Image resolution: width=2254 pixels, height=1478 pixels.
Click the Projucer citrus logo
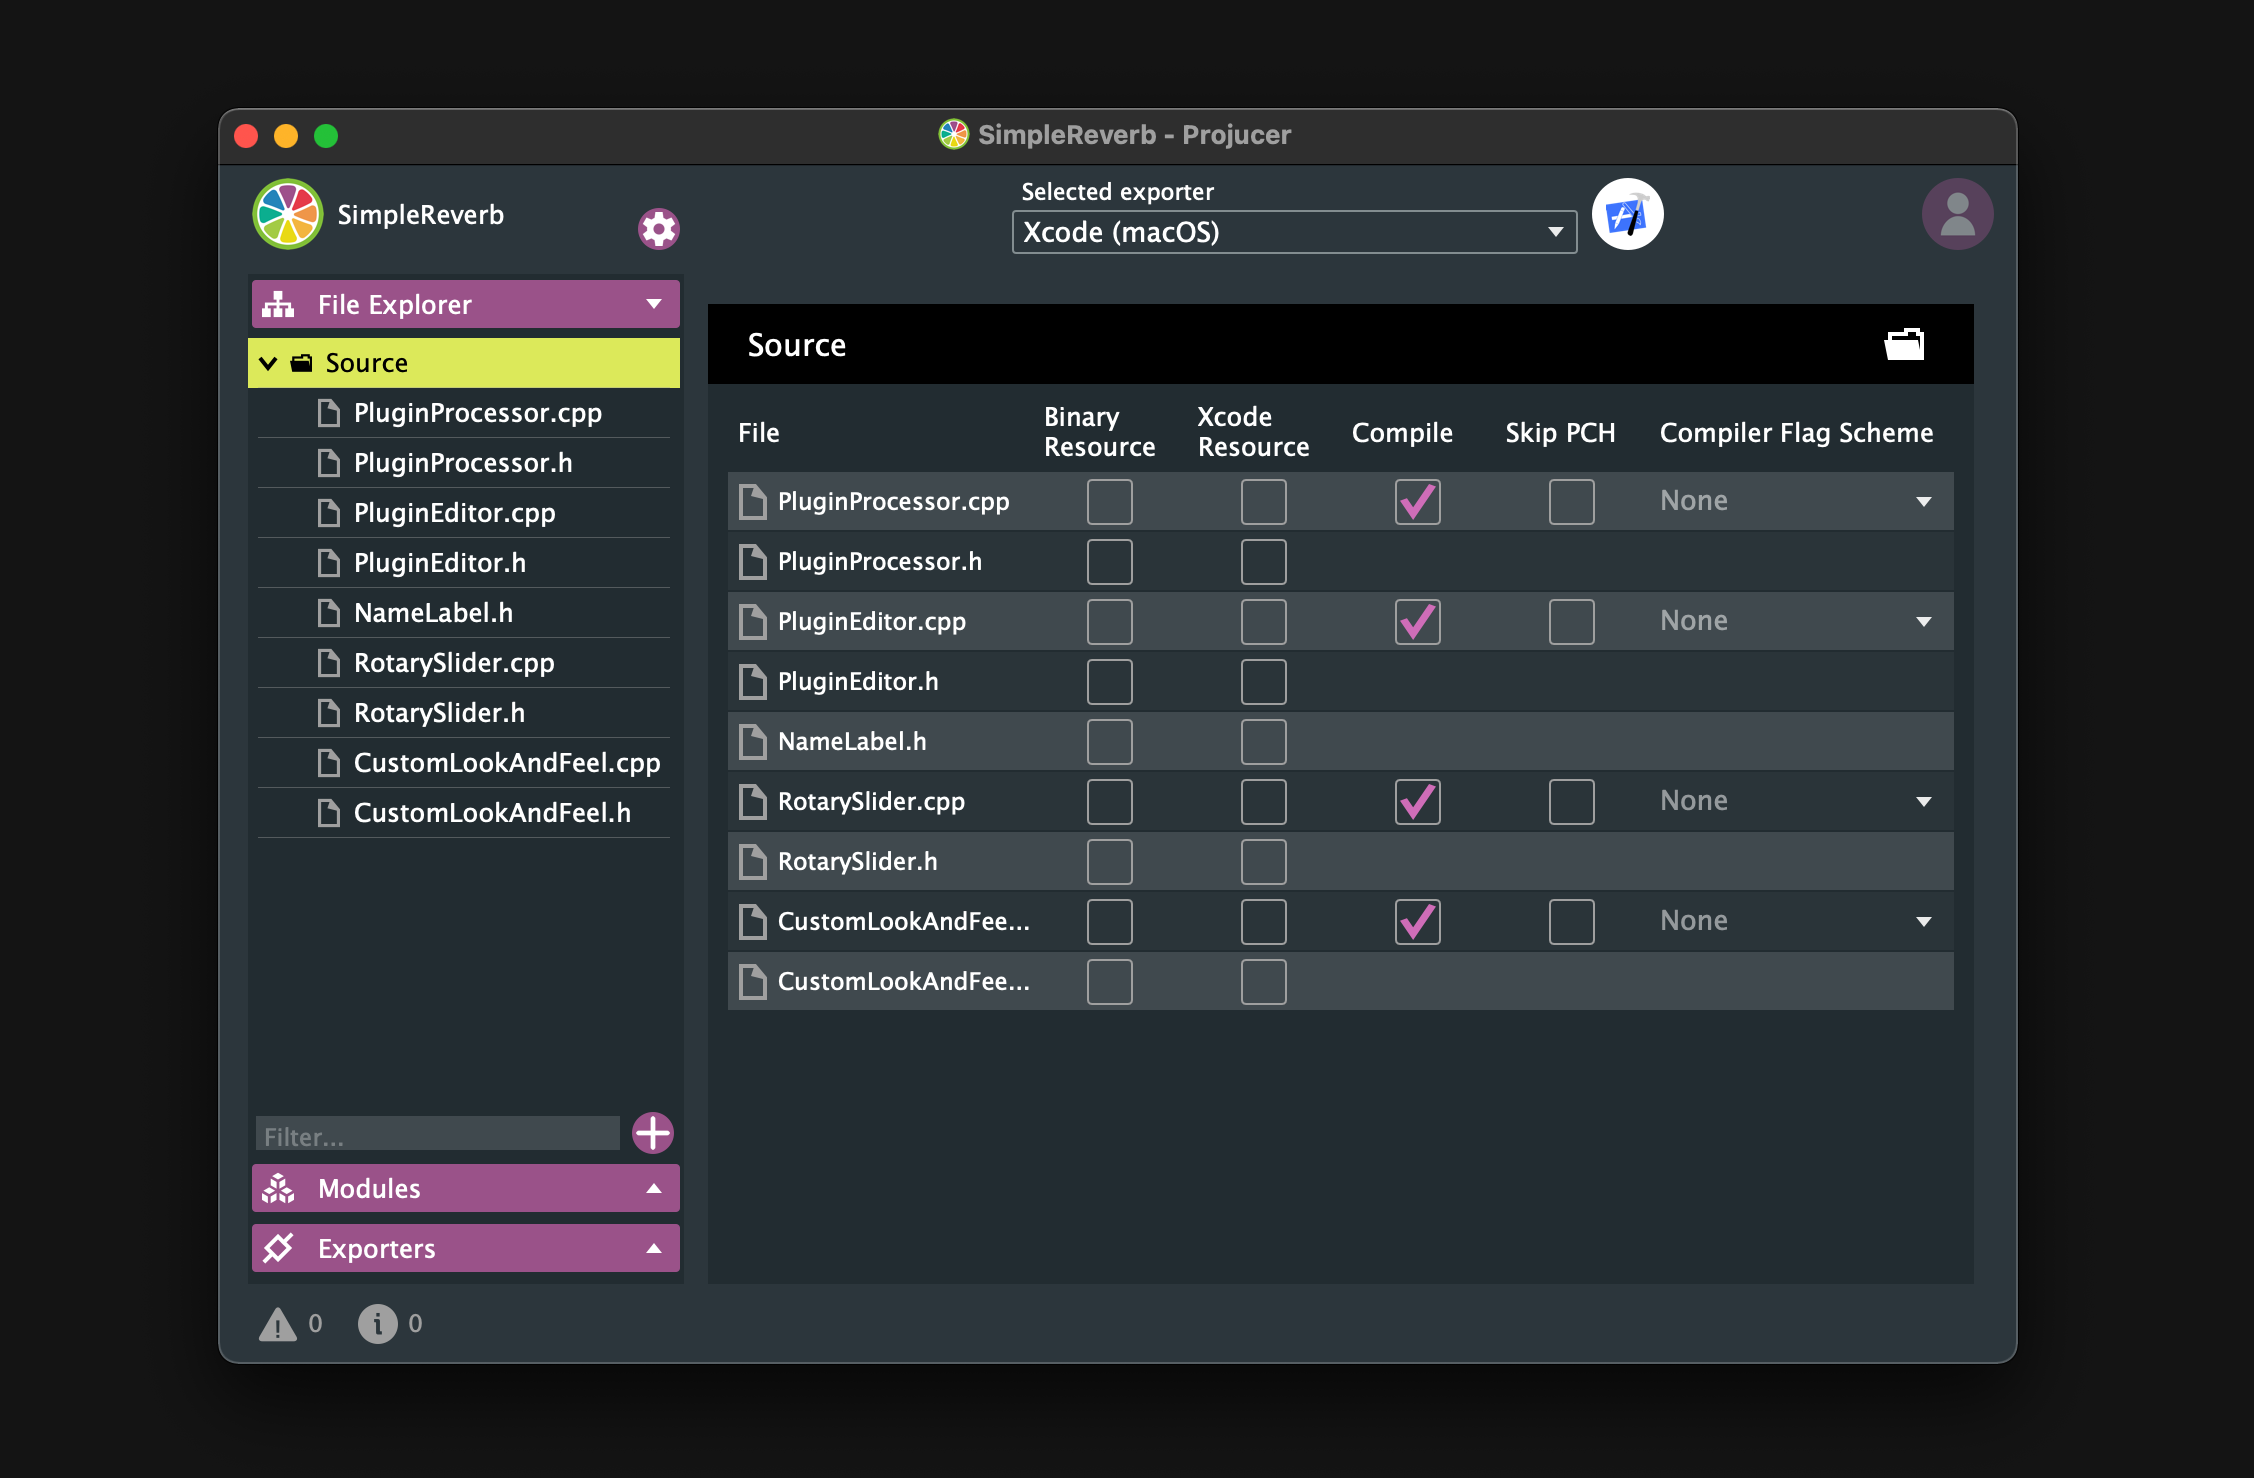point(288,214)
